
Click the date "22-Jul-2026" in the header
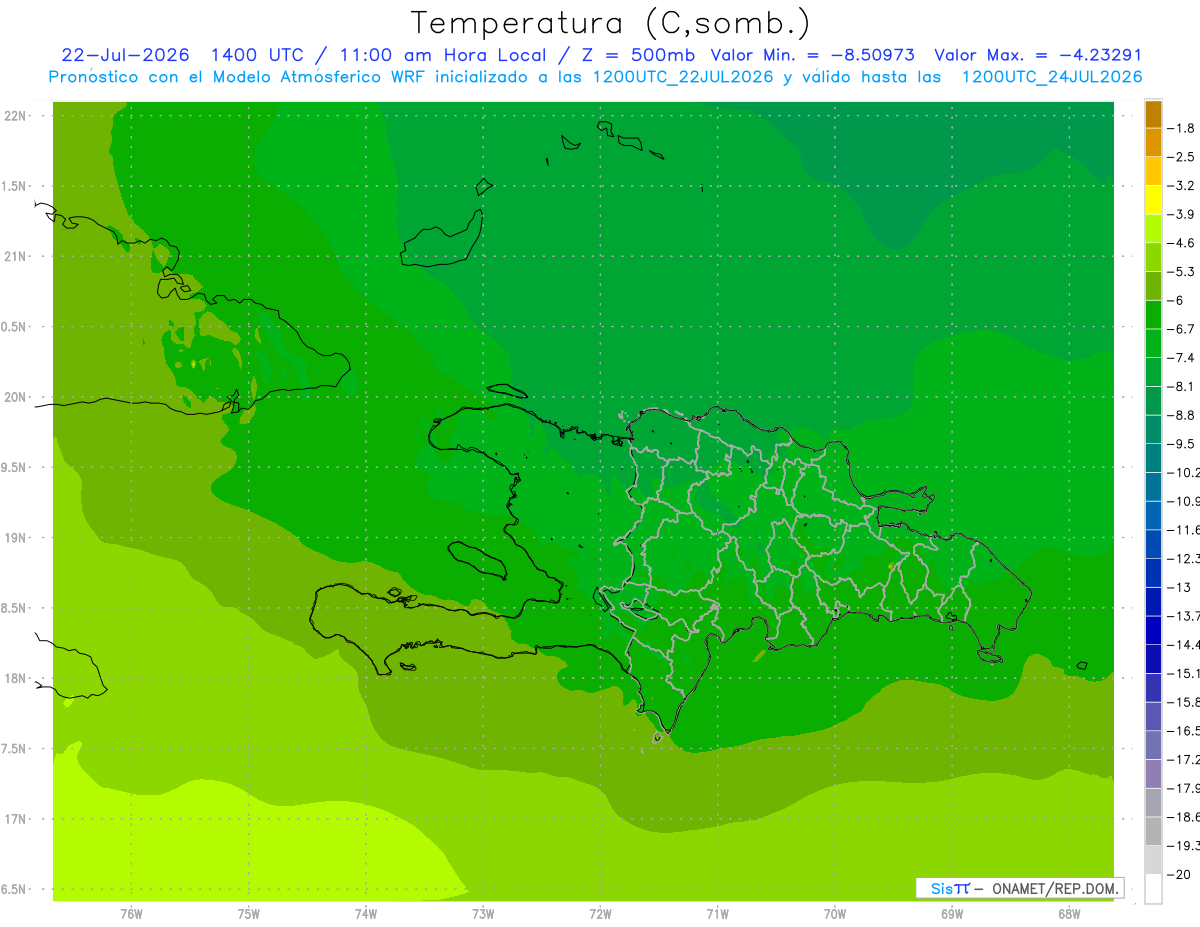(x=126, y=55)
